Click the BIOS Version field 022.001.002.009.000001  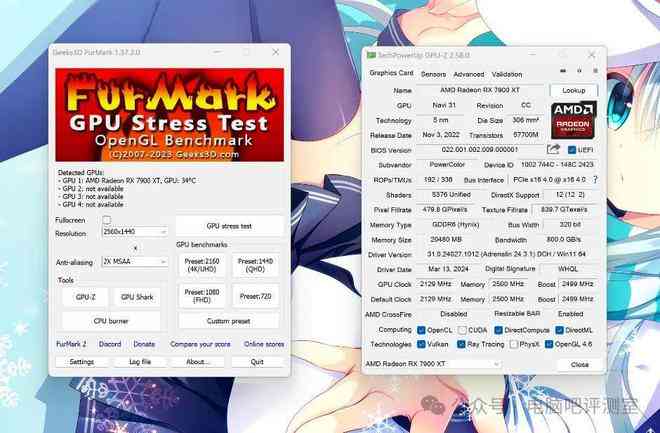point(480,149)
